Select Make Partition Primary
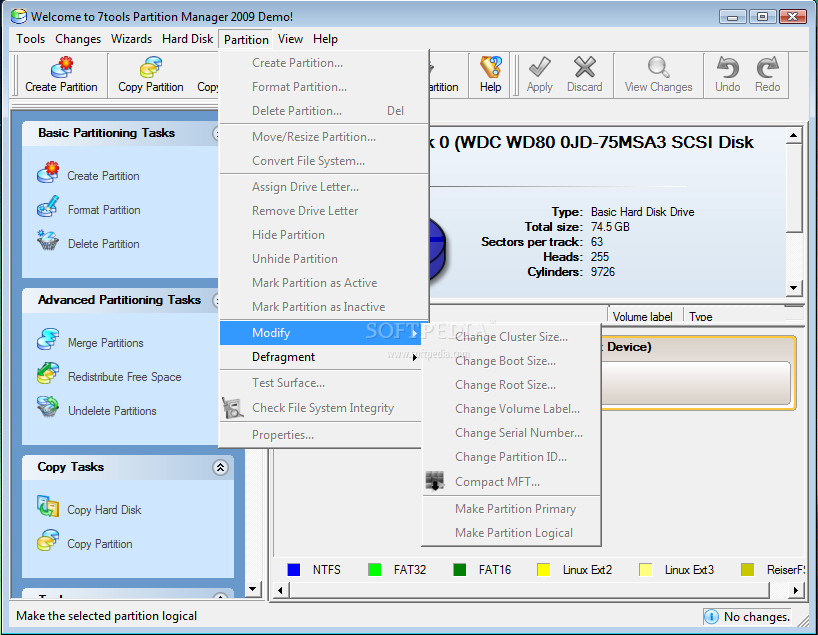The width and height of the screenshot is (818, 635). 511,509
